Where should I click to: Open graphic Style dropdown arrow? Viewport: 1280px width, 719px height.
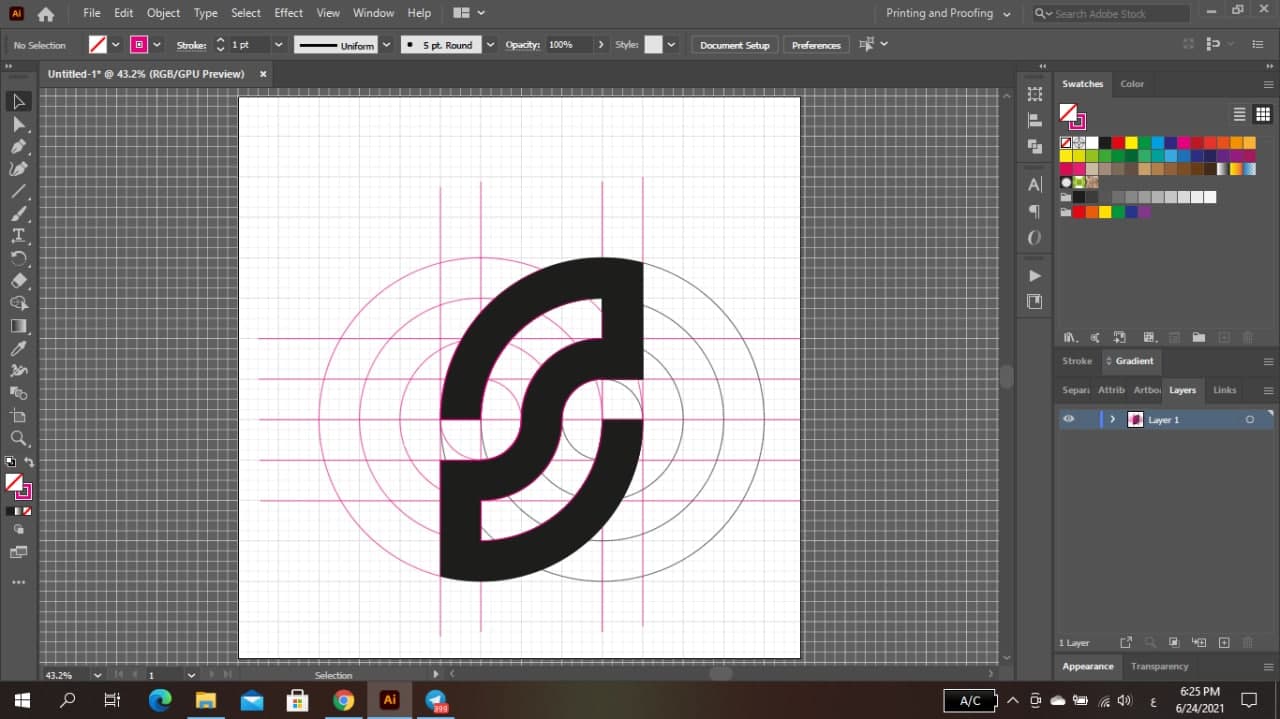(671, 45)
